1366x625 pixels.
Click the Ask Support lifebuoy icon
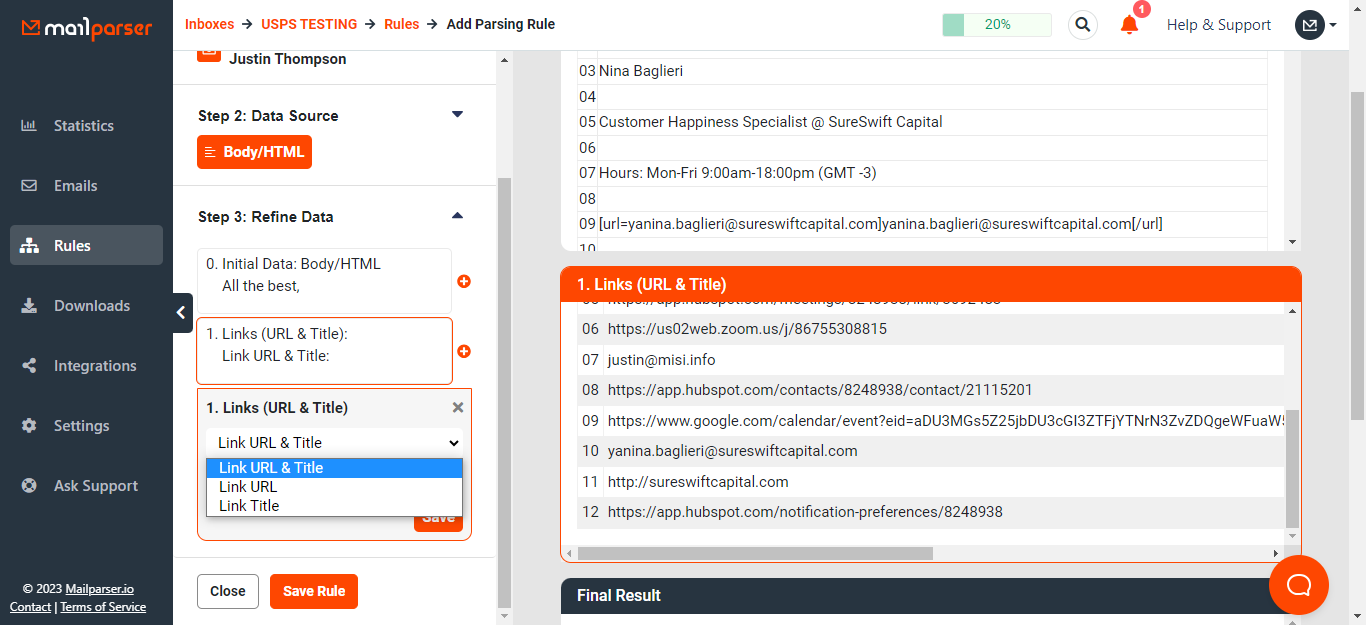click(x=29, y=486)
